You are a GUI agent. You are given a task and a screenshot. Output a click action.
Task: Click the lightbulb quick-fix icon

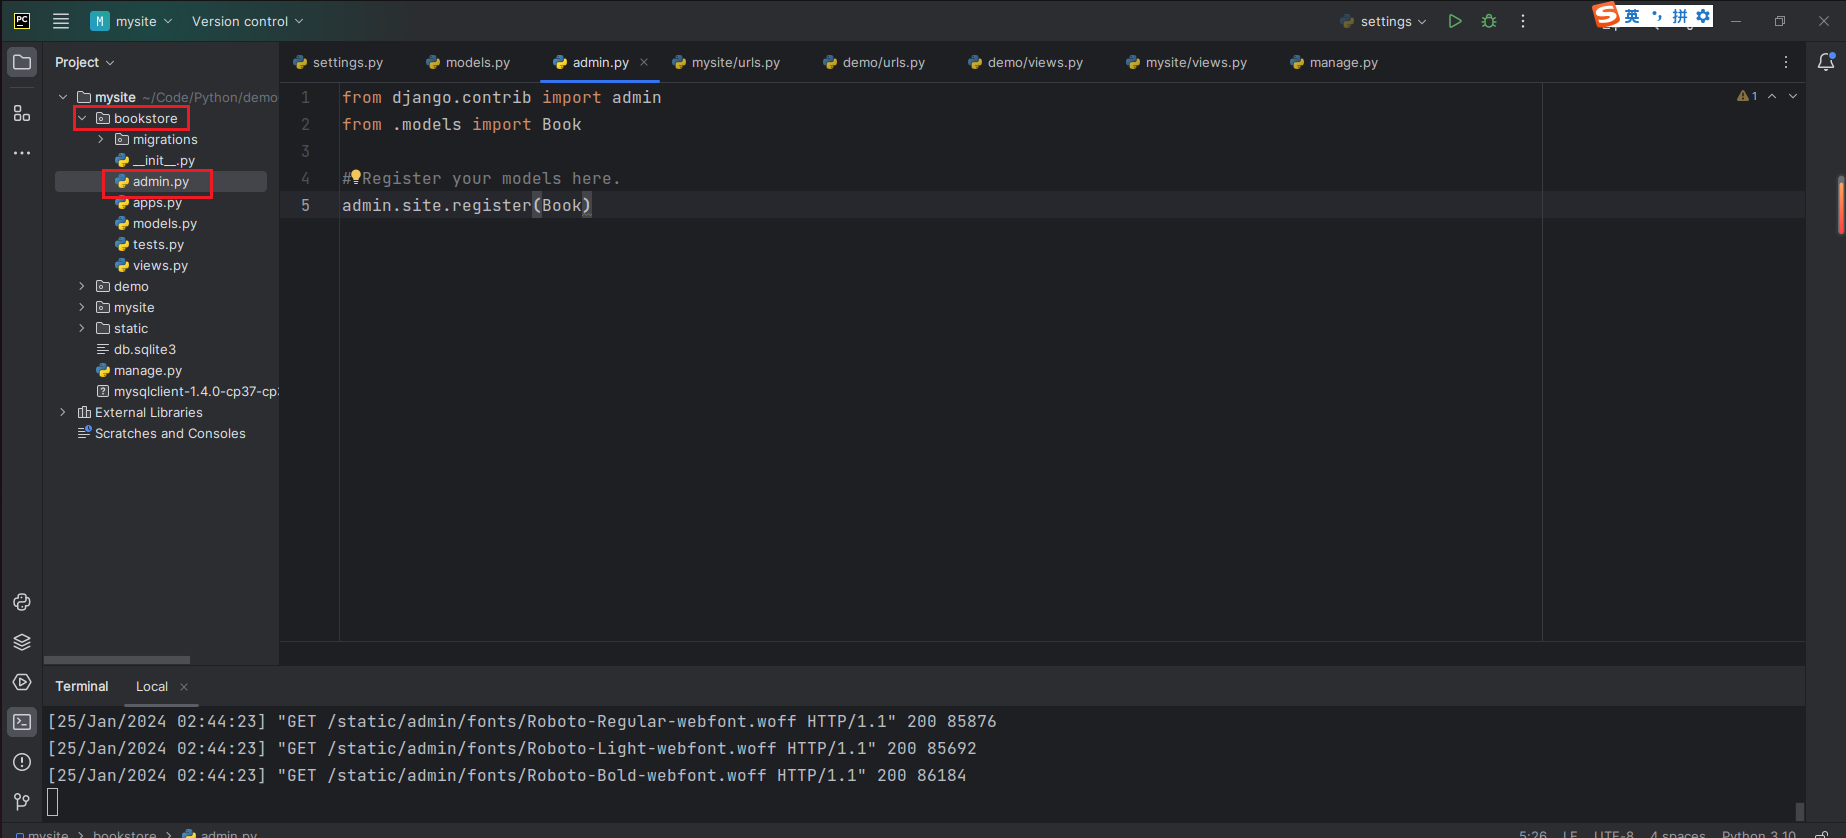coord(355,177)
